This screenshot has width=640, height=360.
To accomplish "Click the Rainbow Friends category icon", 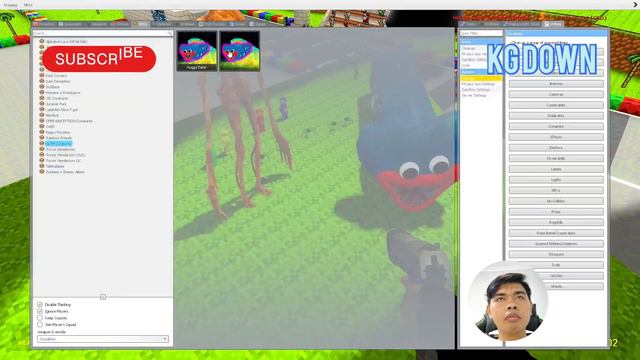I will [x=42, y=138].
